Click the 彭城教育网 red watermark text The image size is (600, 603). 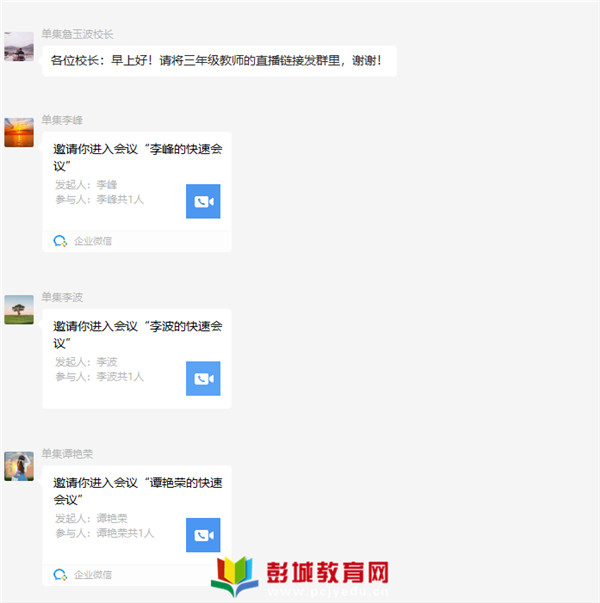point(327,572)
